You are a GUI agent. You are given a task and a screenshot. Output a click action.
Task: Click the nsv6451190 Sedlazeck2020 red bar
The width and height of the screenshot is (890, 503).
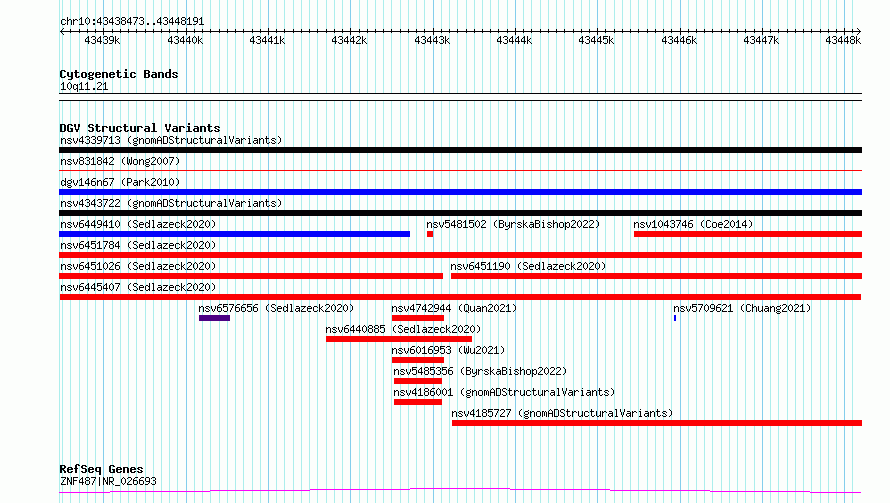coord(656,276)
